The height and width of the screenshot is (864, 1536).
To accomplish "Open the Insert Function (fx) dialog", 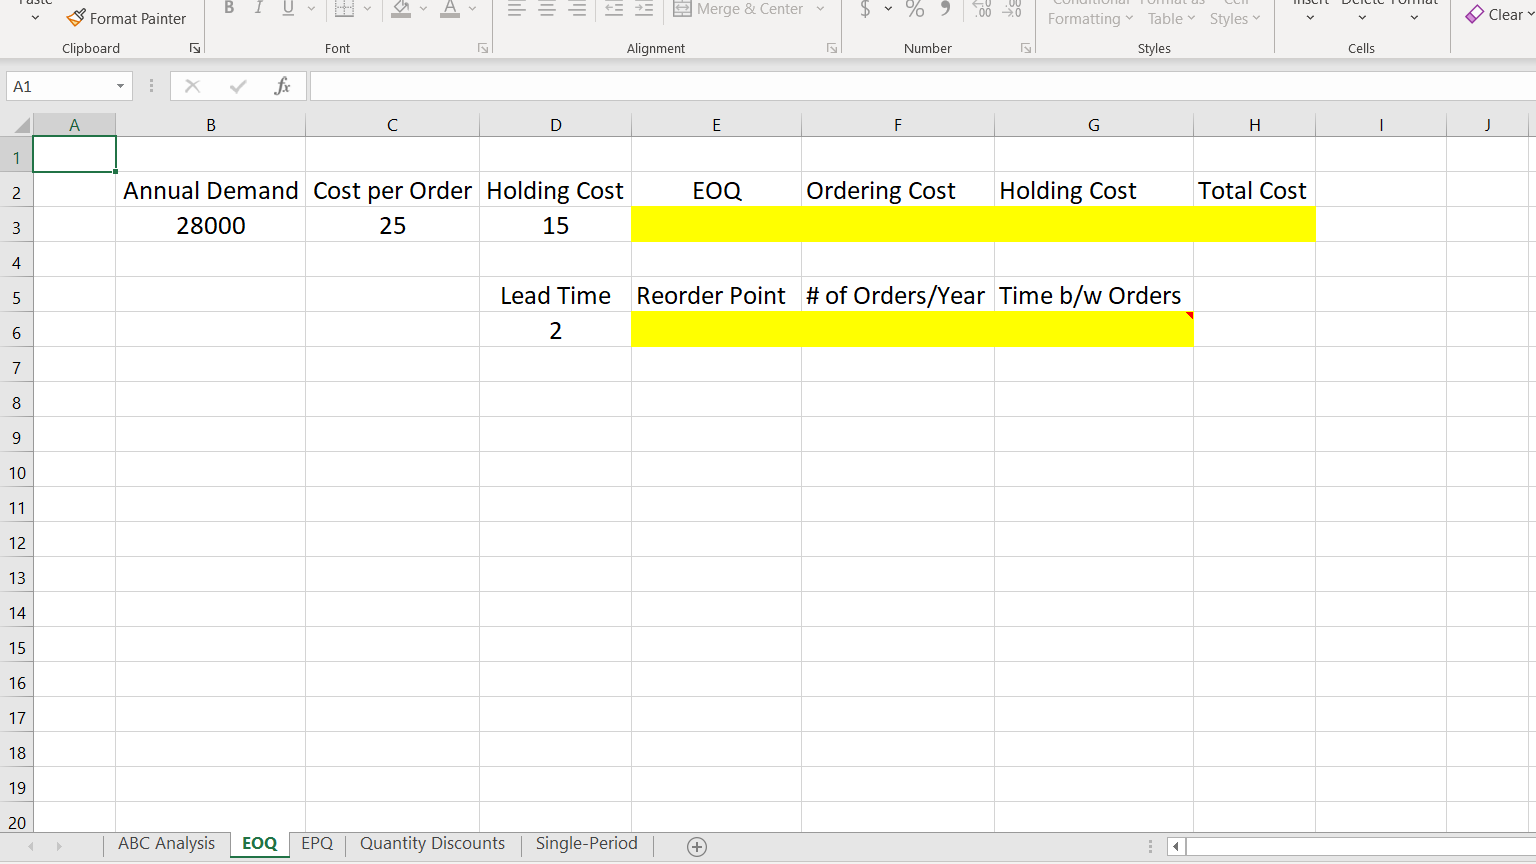I will pyautogui.click(x=282, y=85).
